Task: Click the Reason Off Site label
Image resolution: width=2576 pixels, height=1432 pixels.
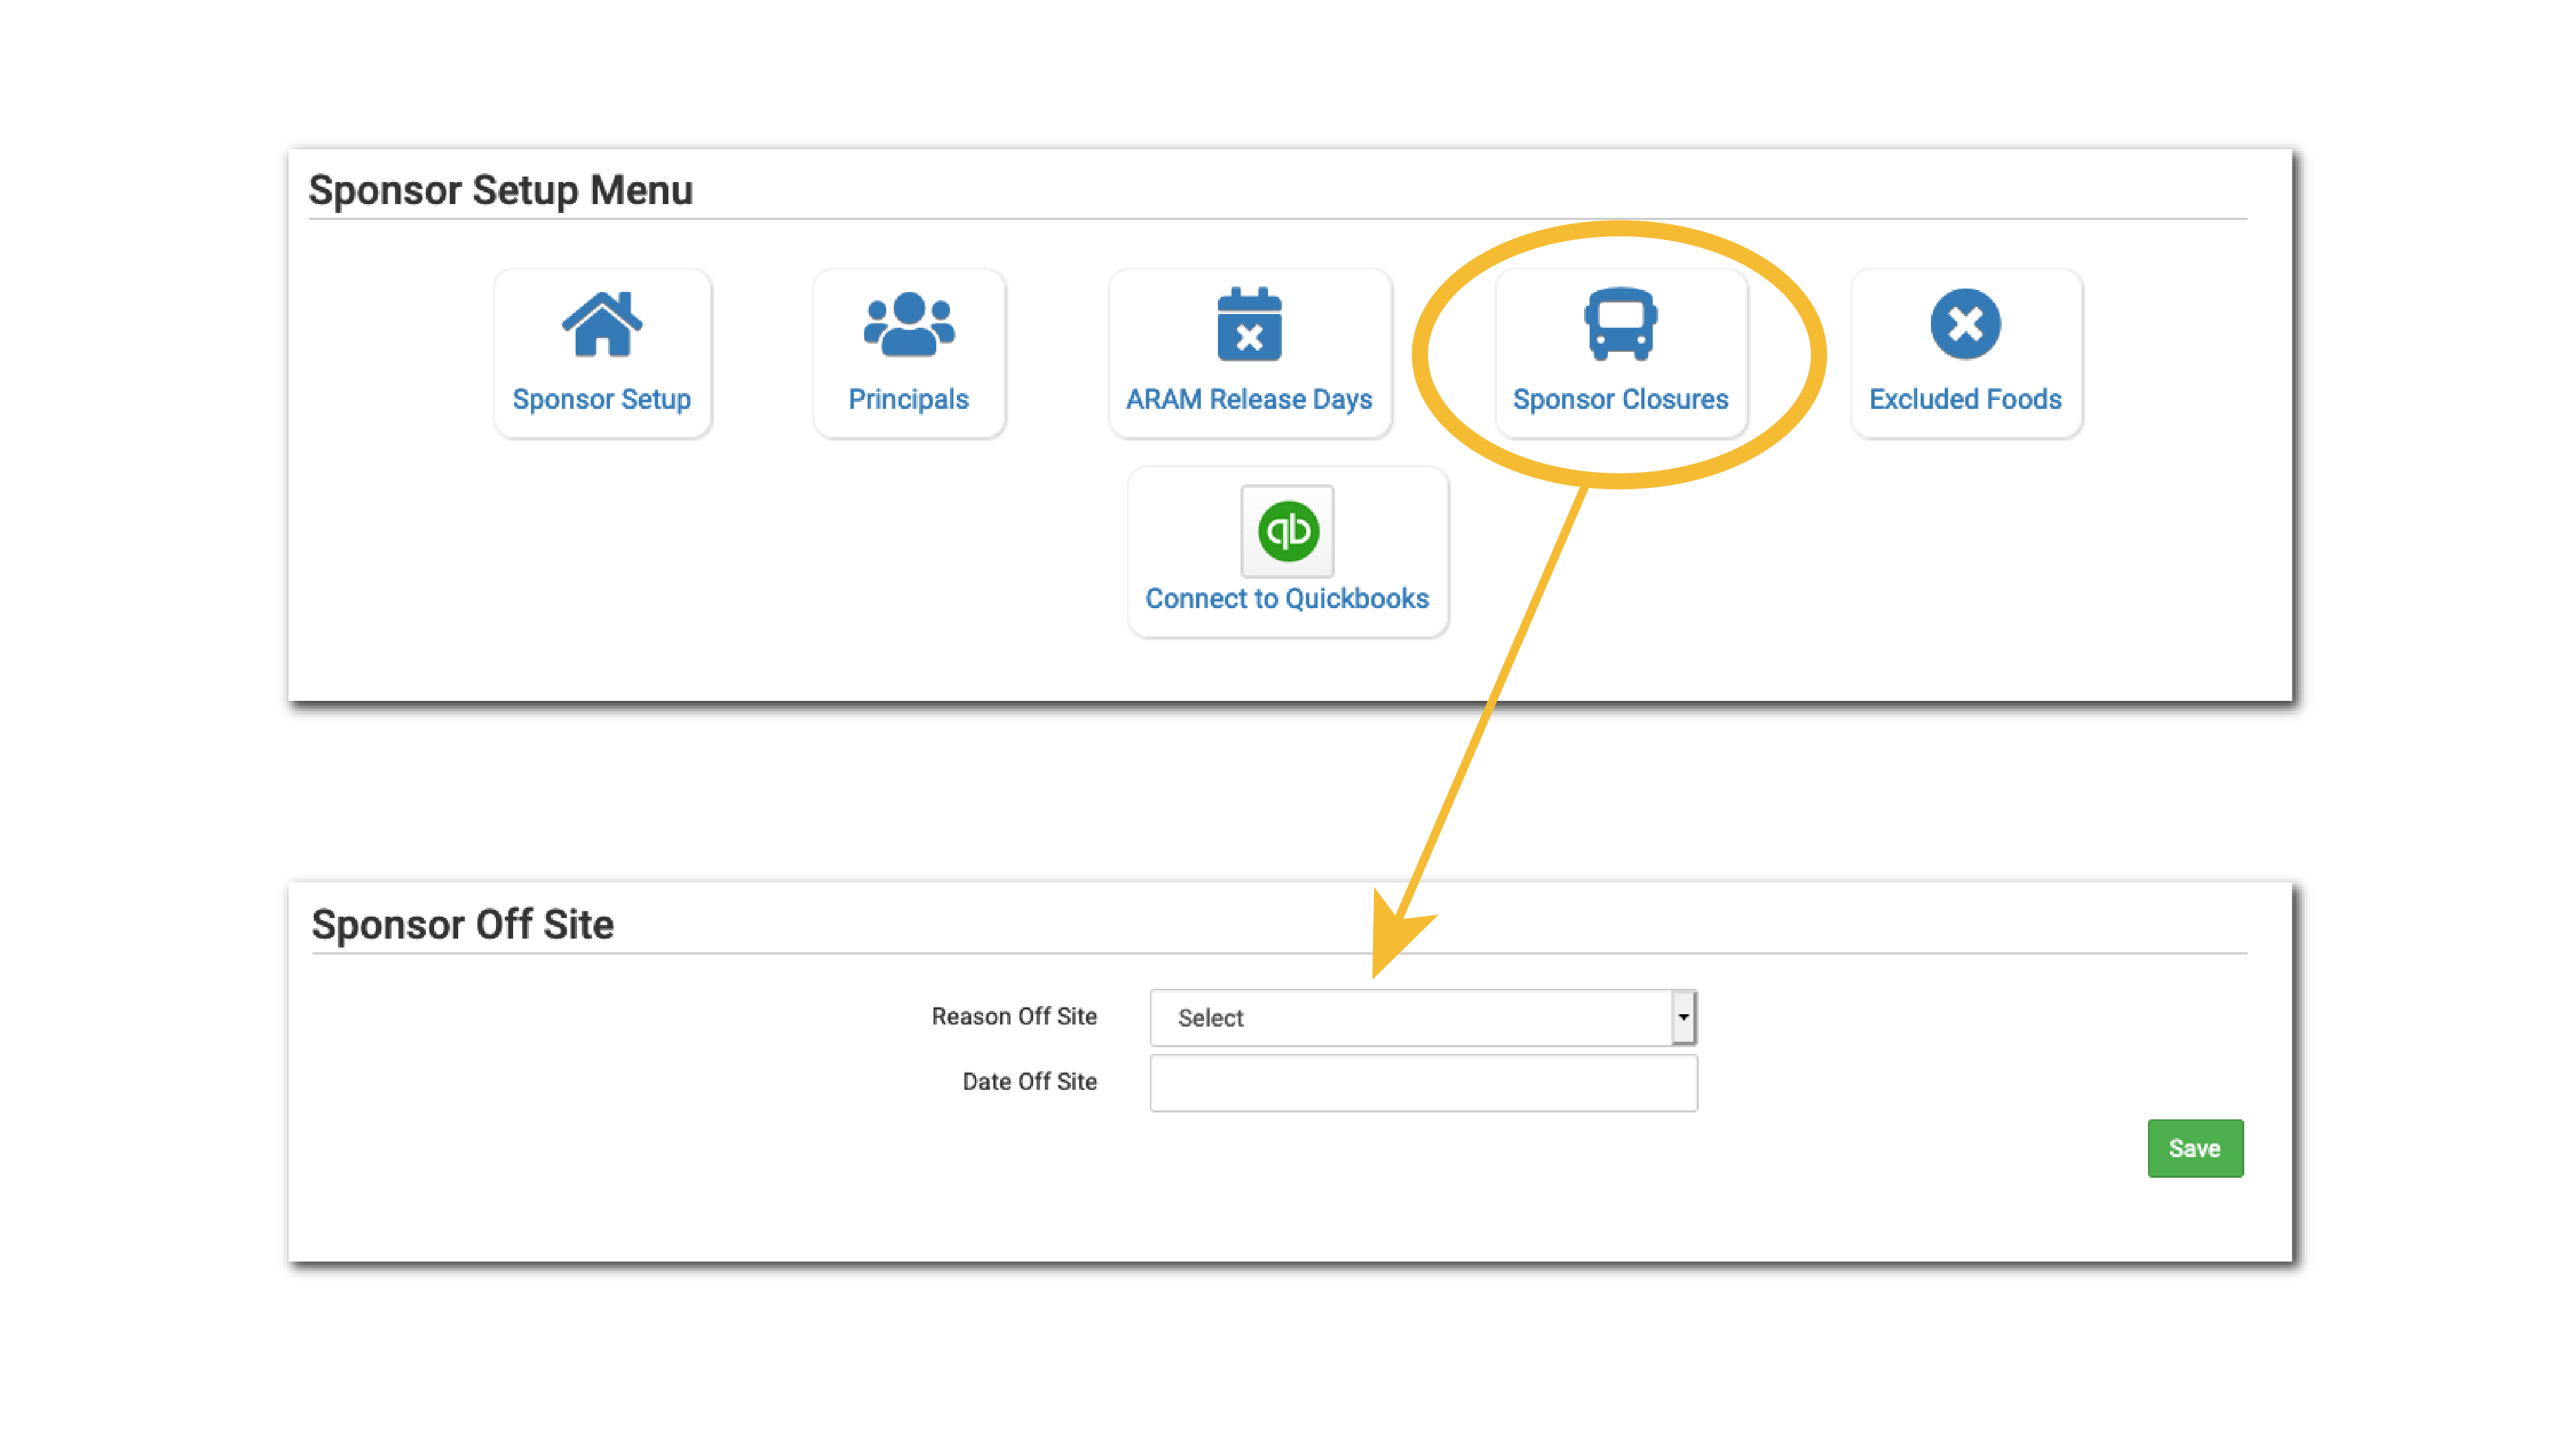Action: click(x=1014, y=1016)
